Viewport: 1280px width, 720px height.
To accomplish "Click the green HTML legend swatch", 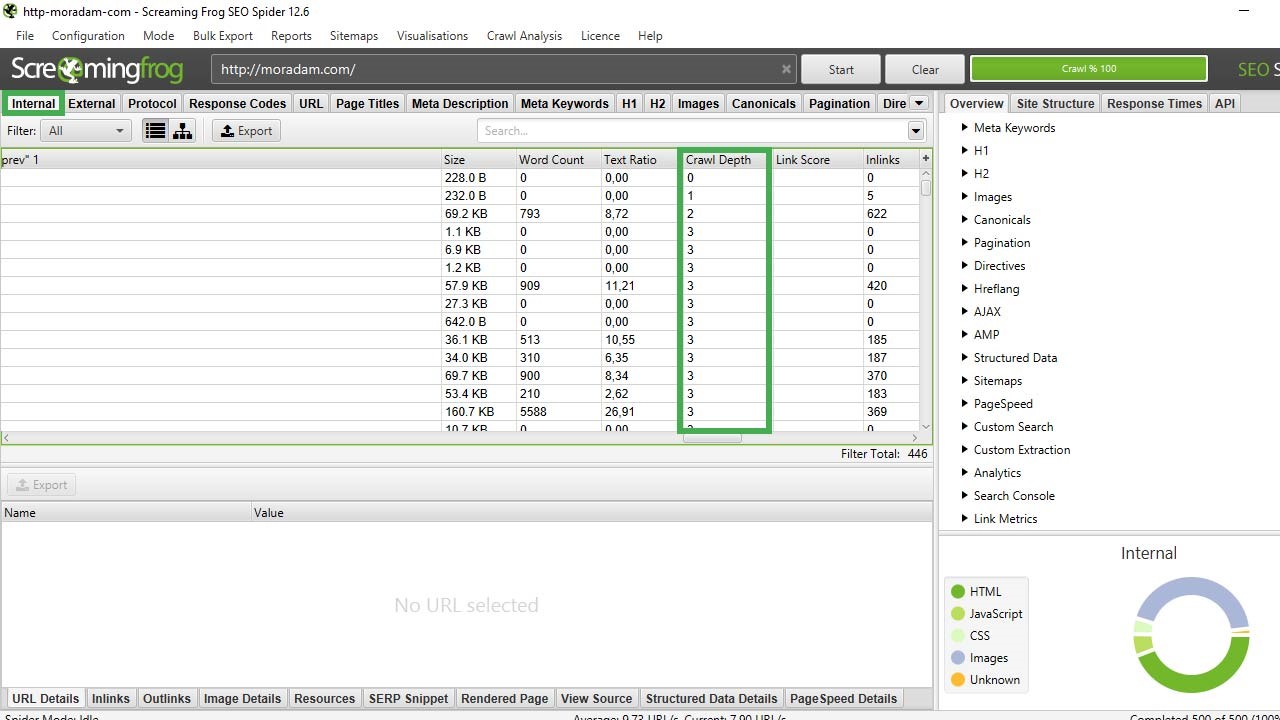I will tap(958, 592).
